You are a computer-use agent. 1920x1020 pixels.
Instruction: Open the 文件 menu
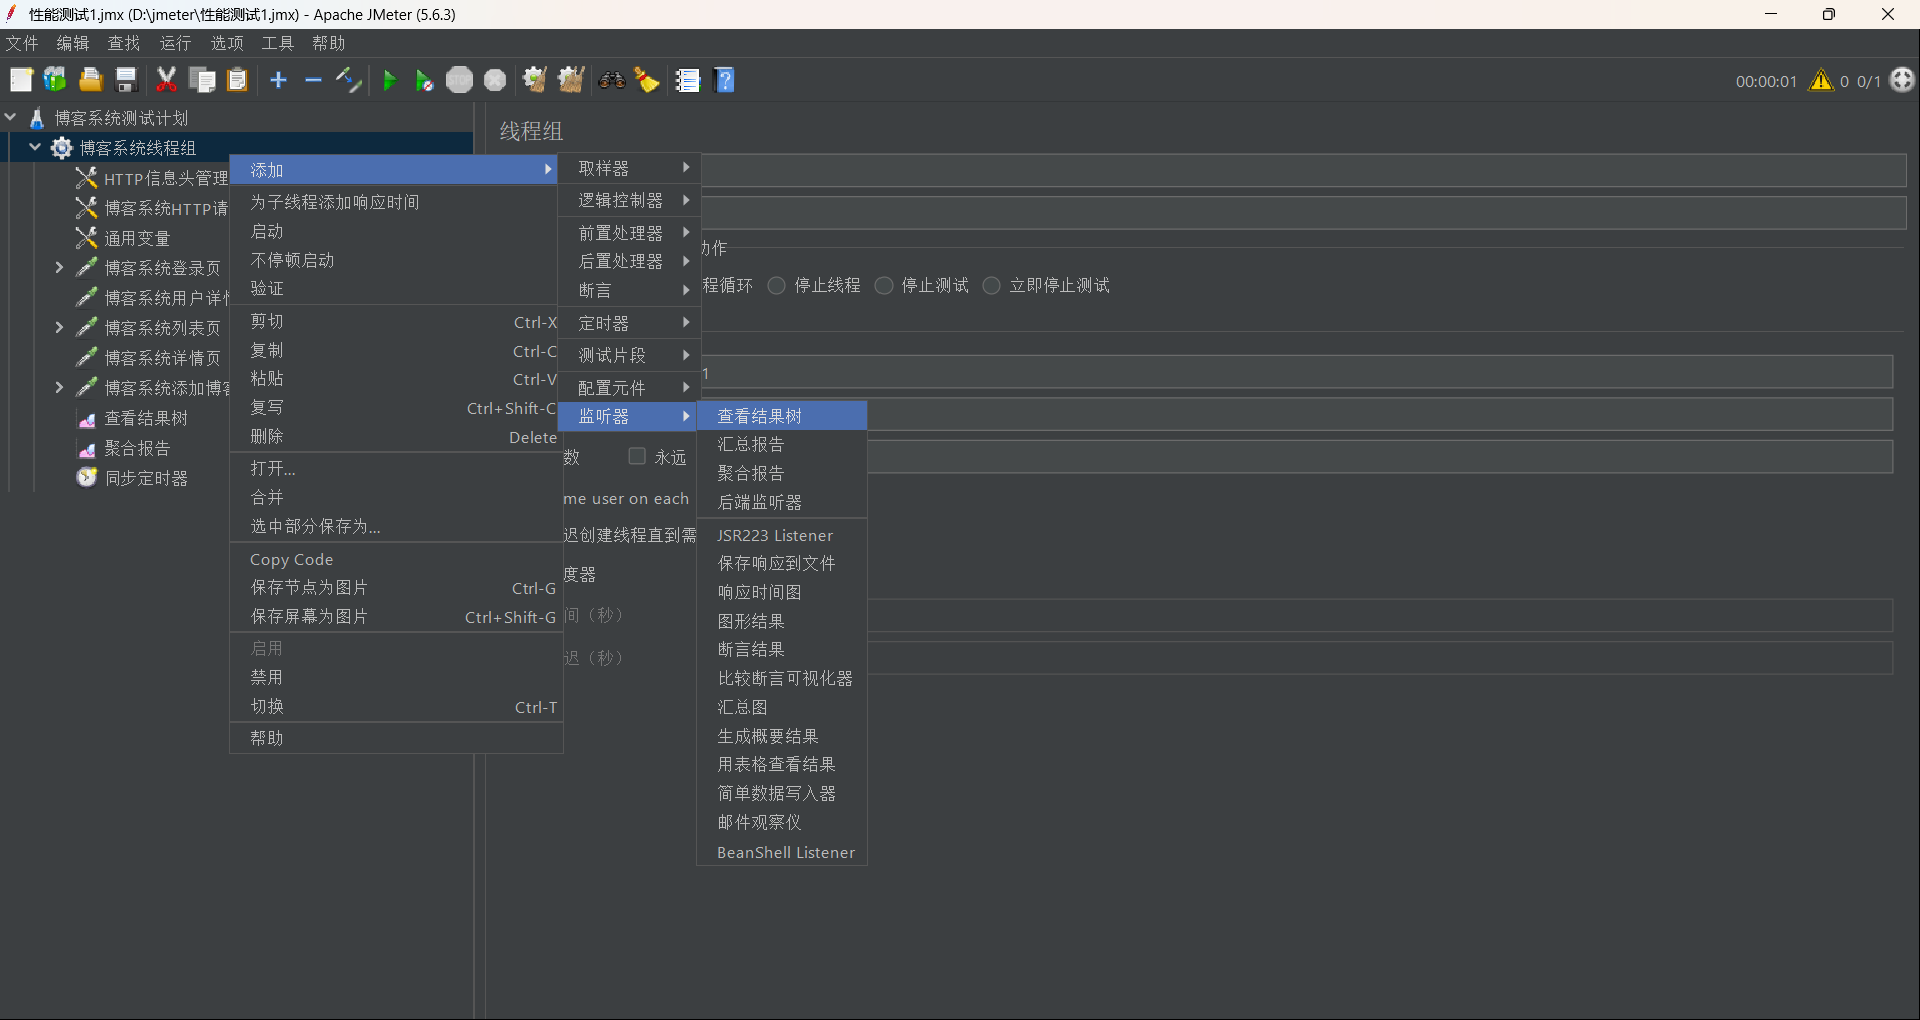tap(22, 43)
